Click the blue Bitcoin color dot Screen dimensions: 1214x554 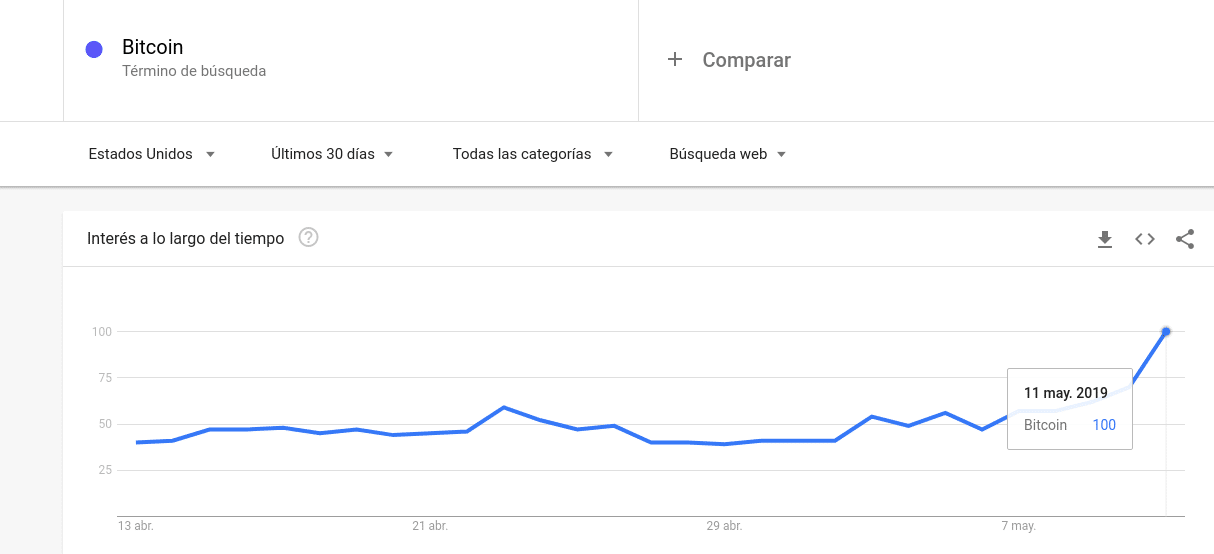94,49
